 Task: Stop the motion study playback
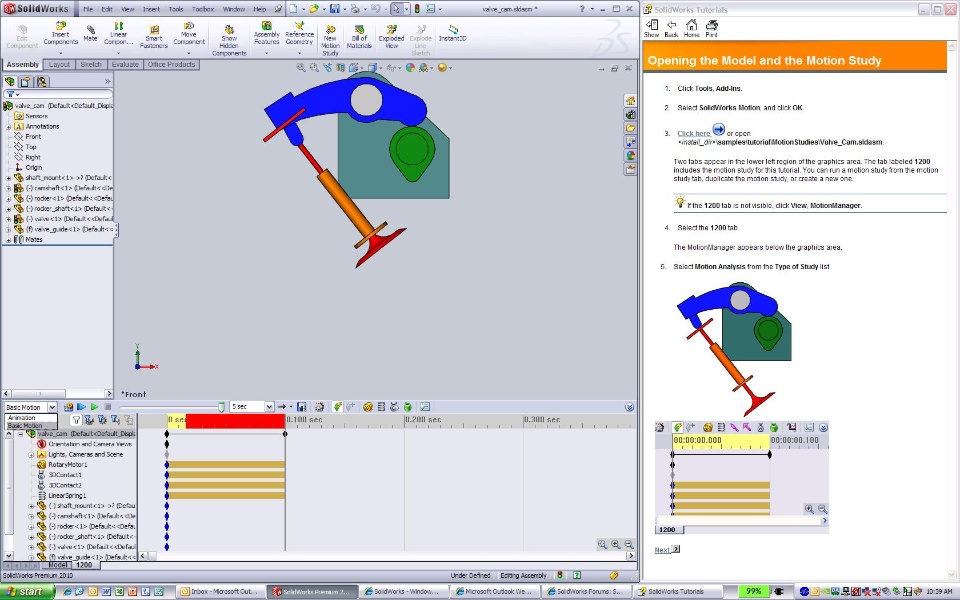[x=108, y=407]
